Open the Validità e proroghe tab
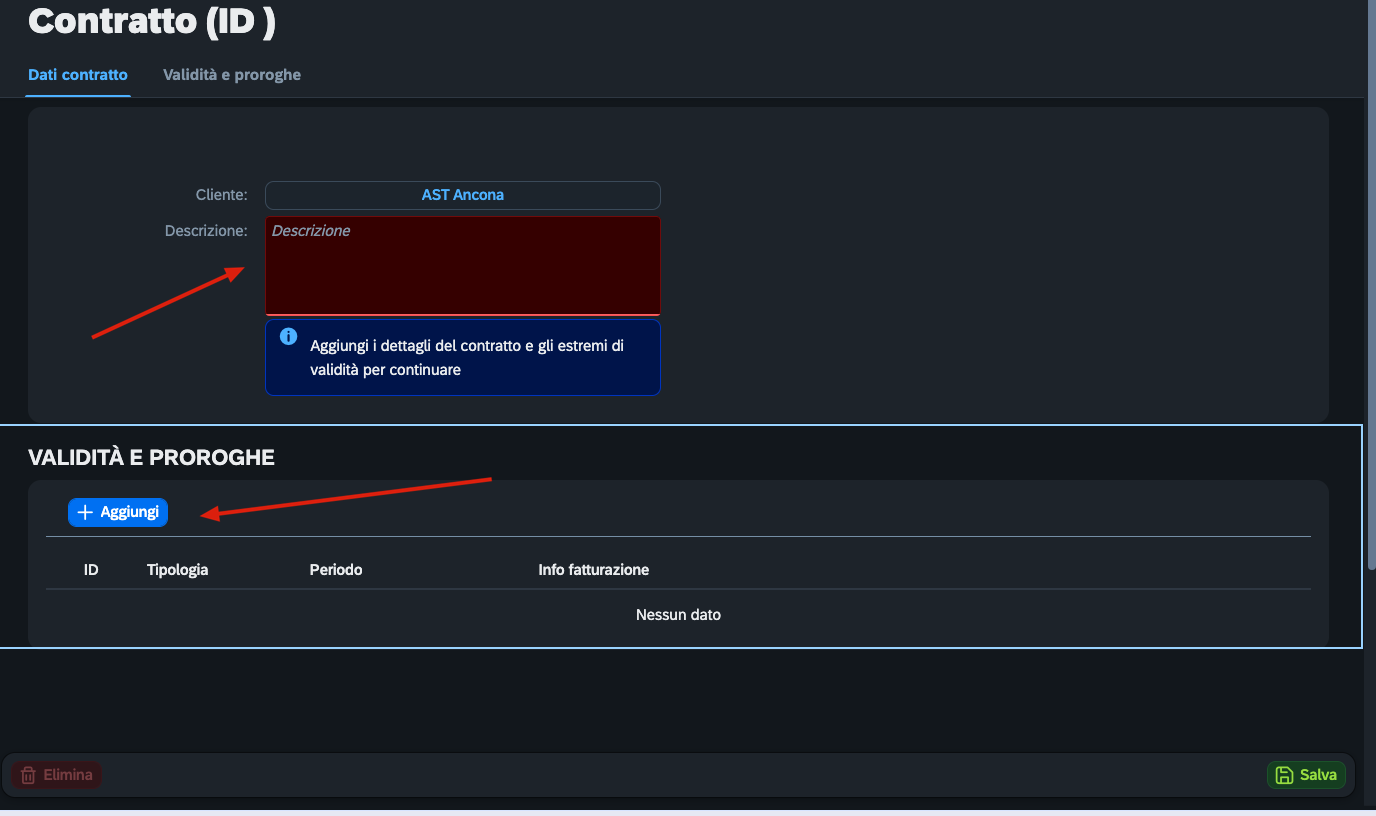1376x816 pixels. [x=232, y=75]
